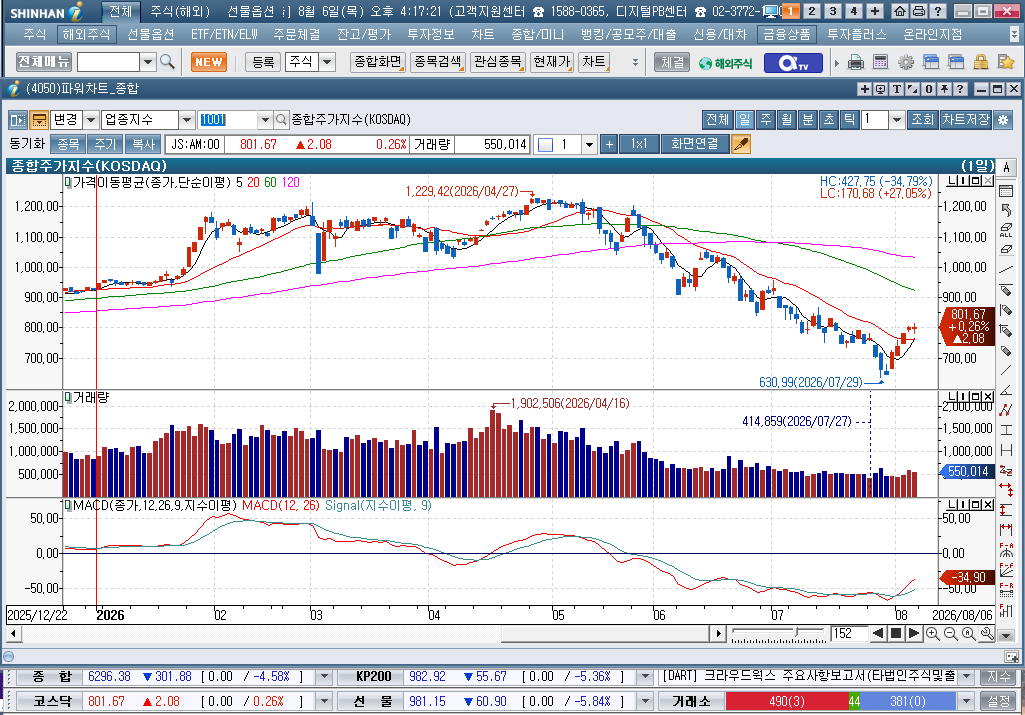Viewport: 1025px width, 715px height.
Task: Click the 화면연결 button
Action: 694,144
